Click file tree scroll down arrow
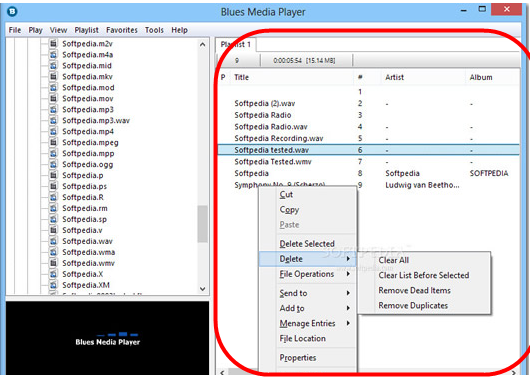 pyautogui.click(x=202, y=289)
